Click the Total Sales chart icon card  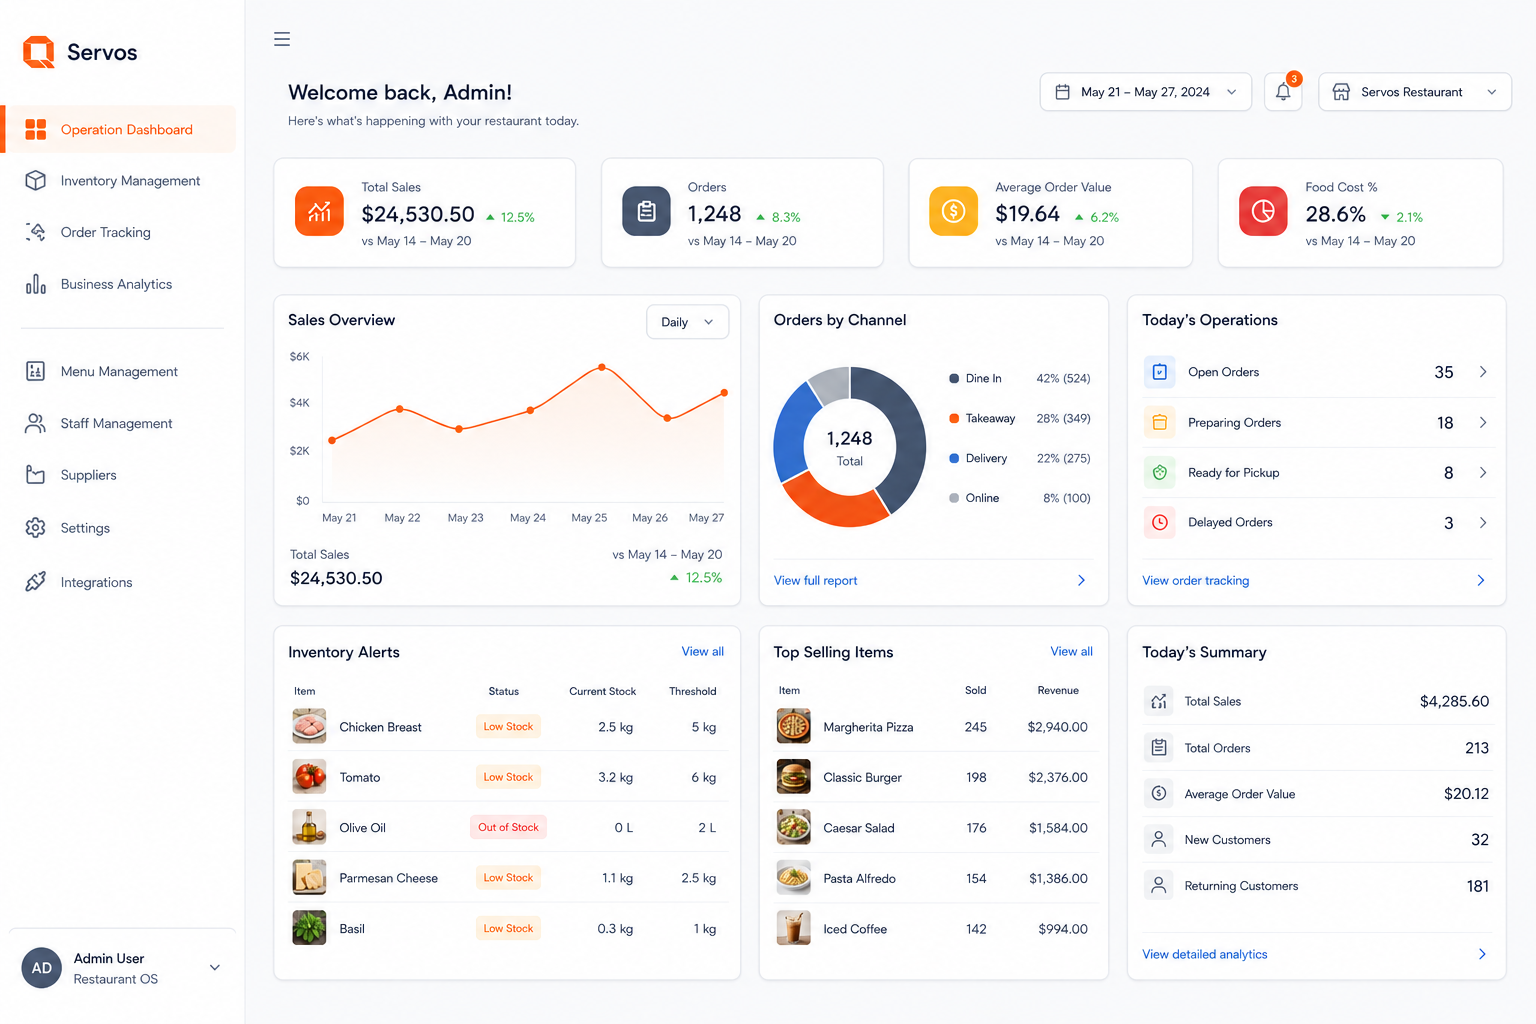coord(319,212)
